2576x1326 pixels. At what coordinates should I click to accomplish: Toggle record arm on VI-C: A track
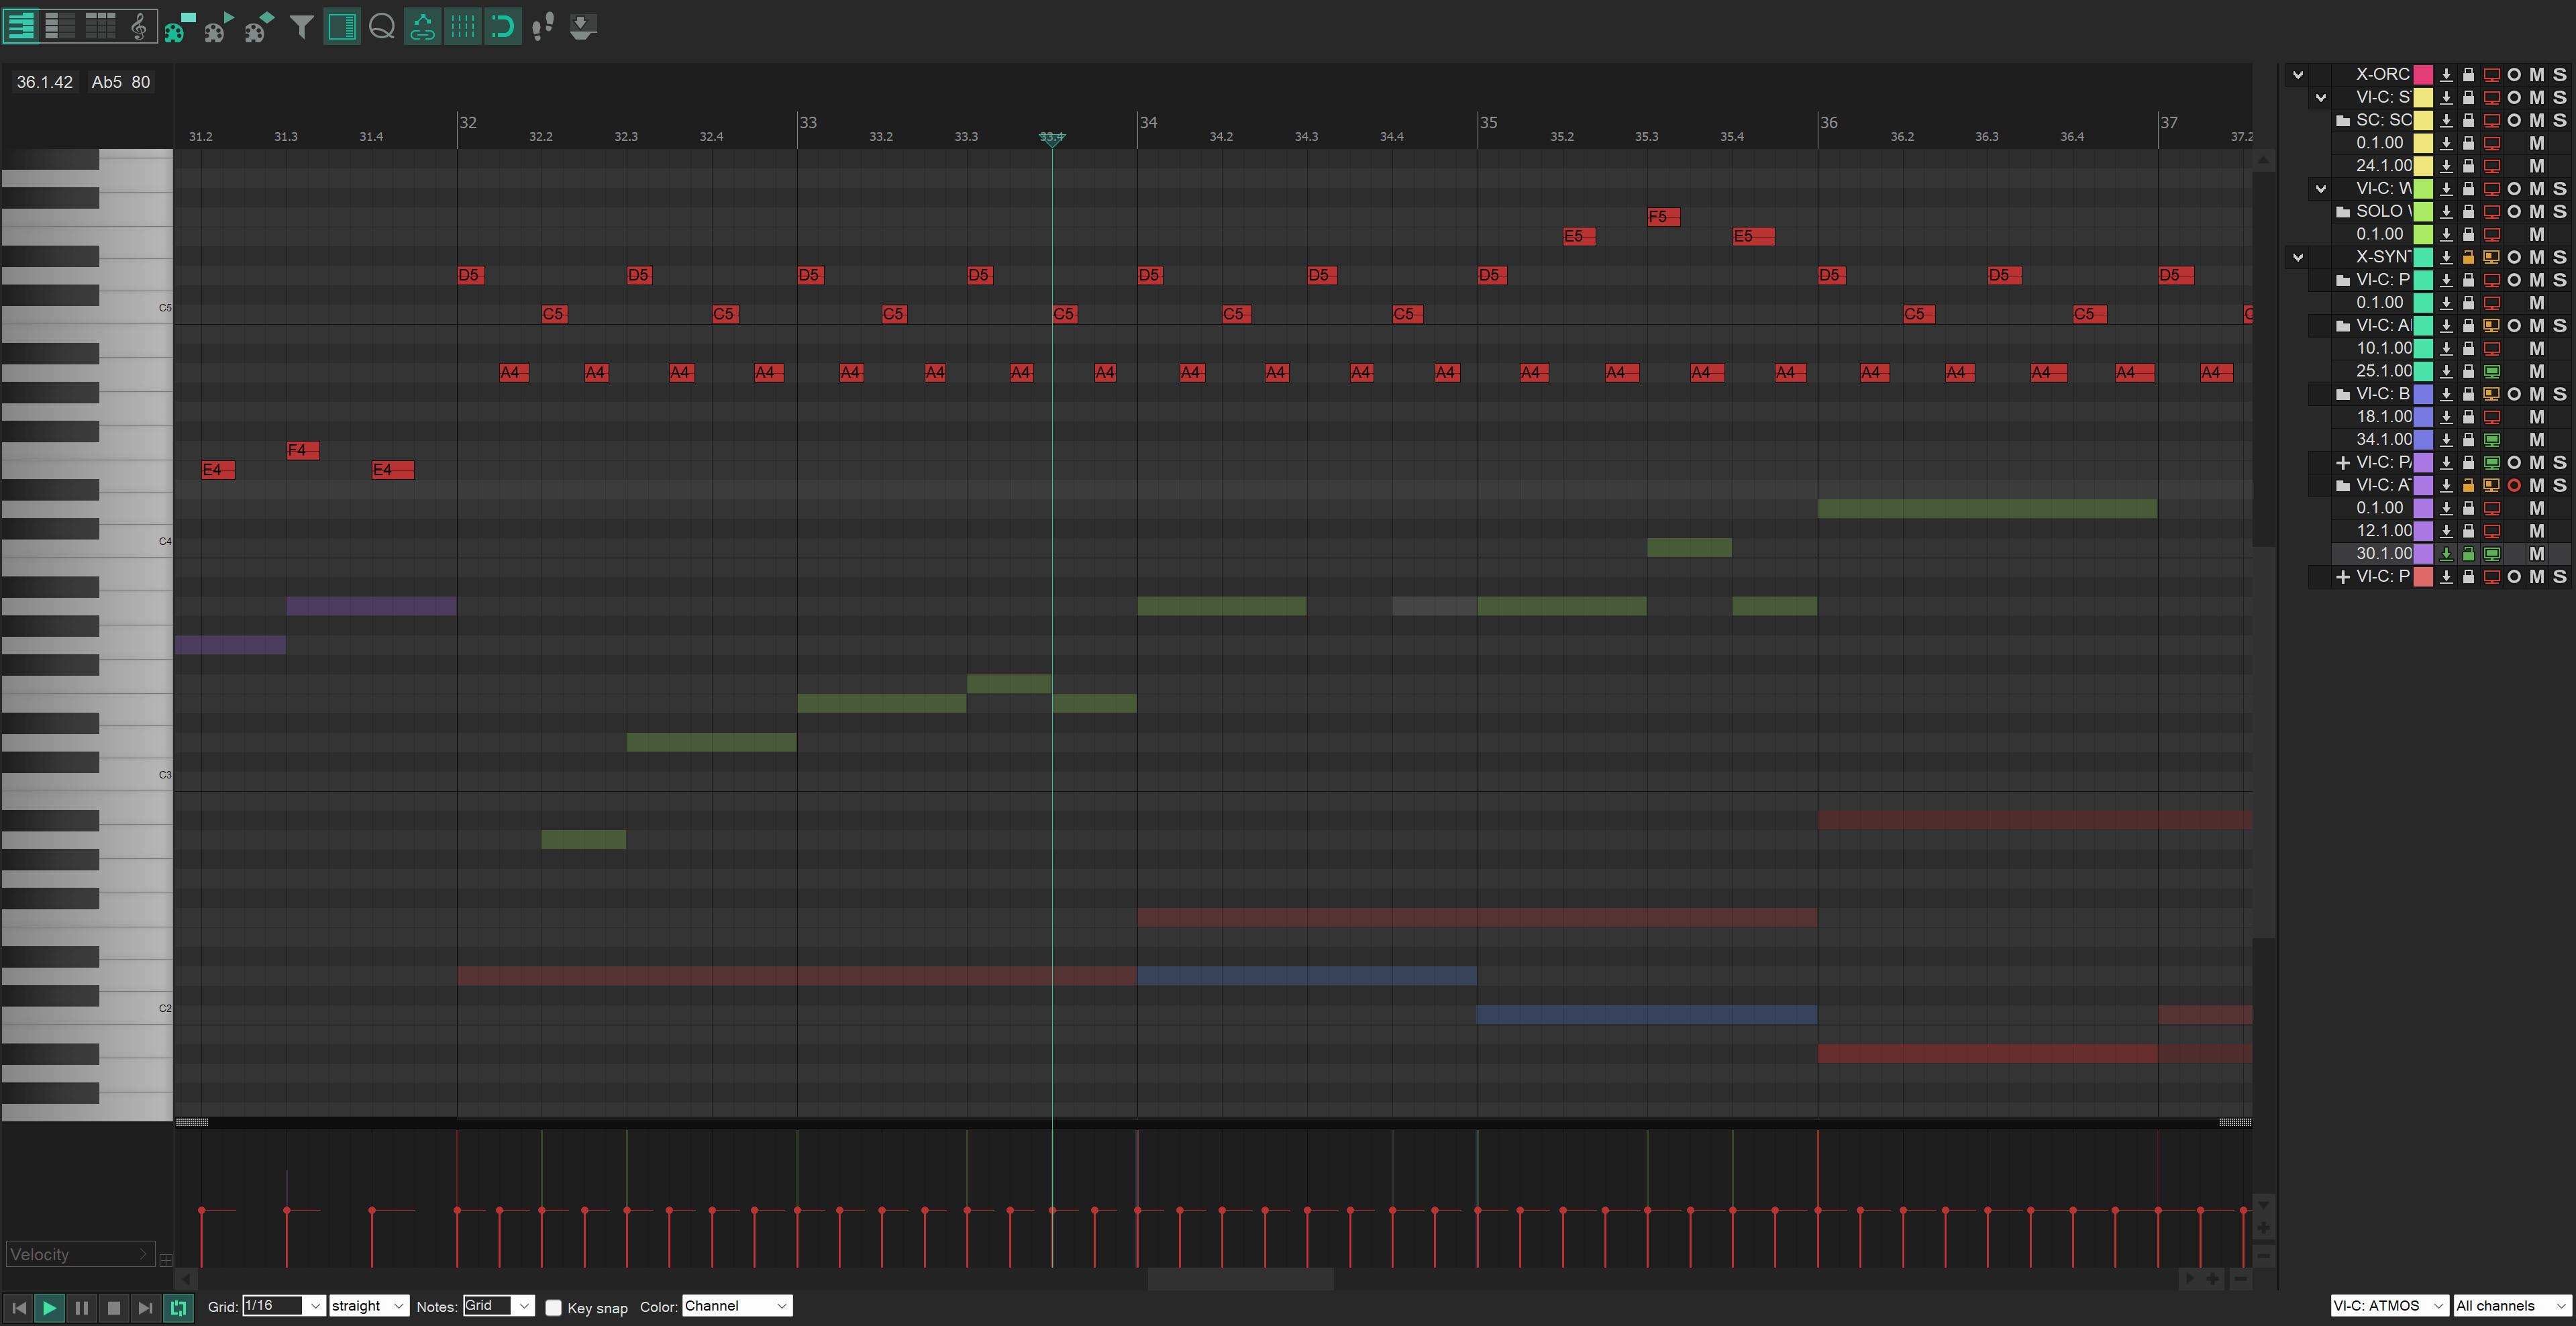coord(2514,486)
